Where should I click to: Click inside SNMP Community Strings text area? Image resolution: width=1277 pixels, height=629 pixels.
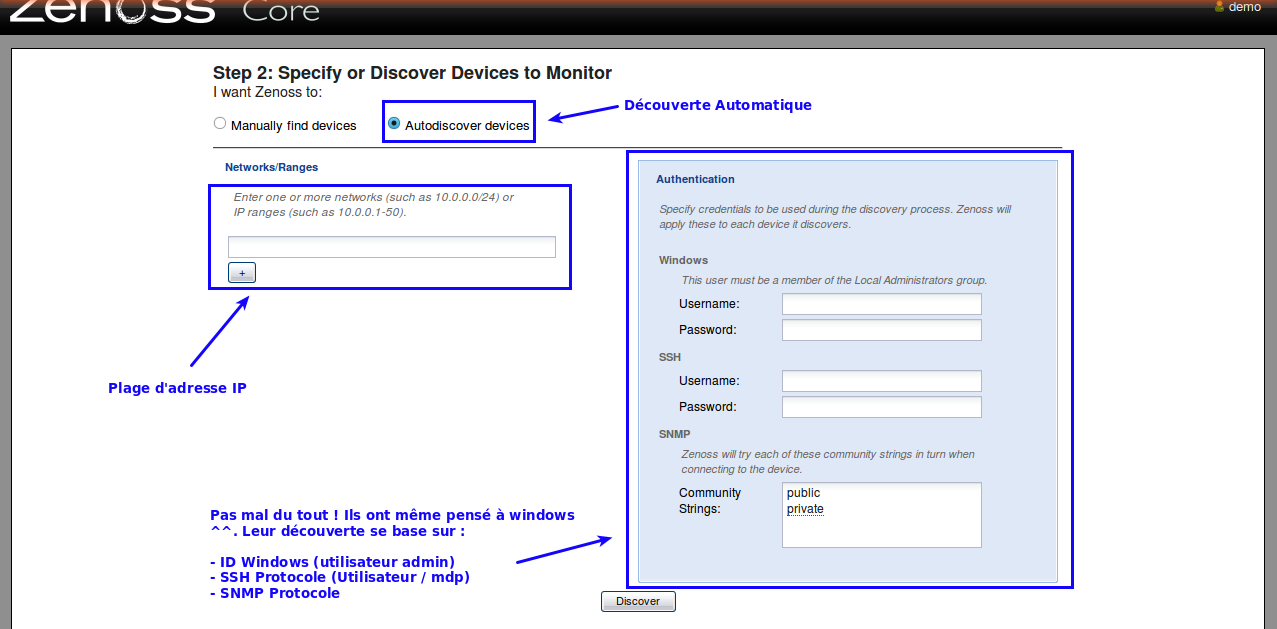pos(881,532)
